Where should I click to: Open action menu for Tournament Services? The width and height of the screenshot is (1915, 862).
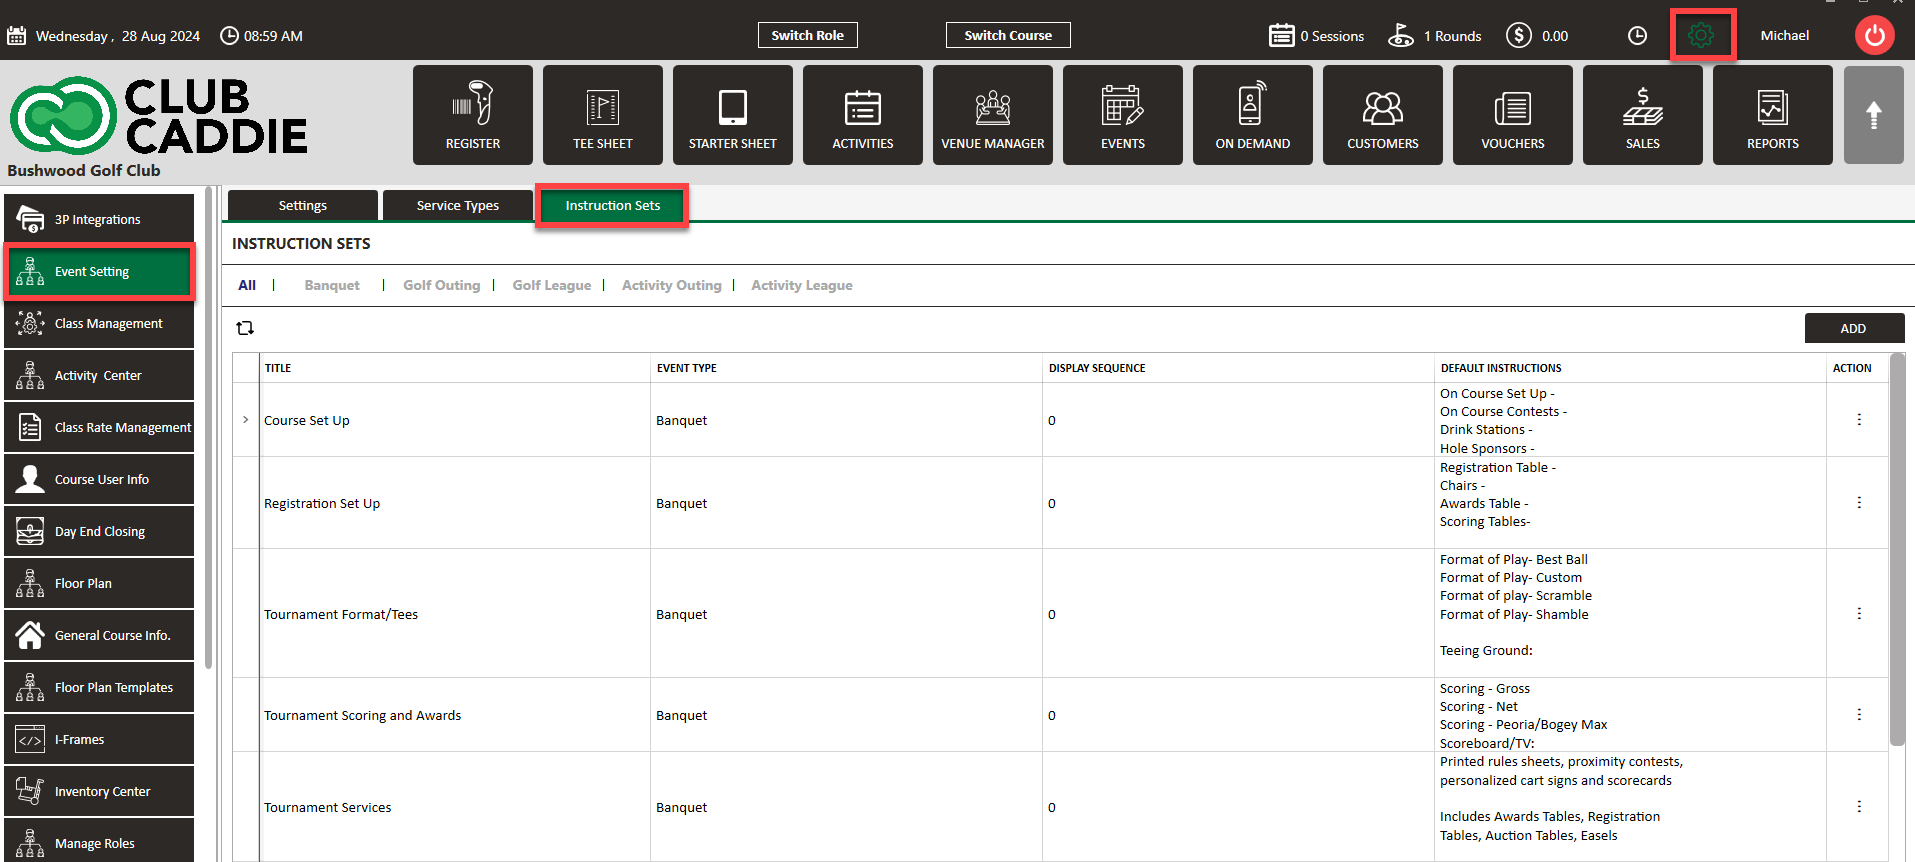pyautogui.click(x=1859, y=807)
